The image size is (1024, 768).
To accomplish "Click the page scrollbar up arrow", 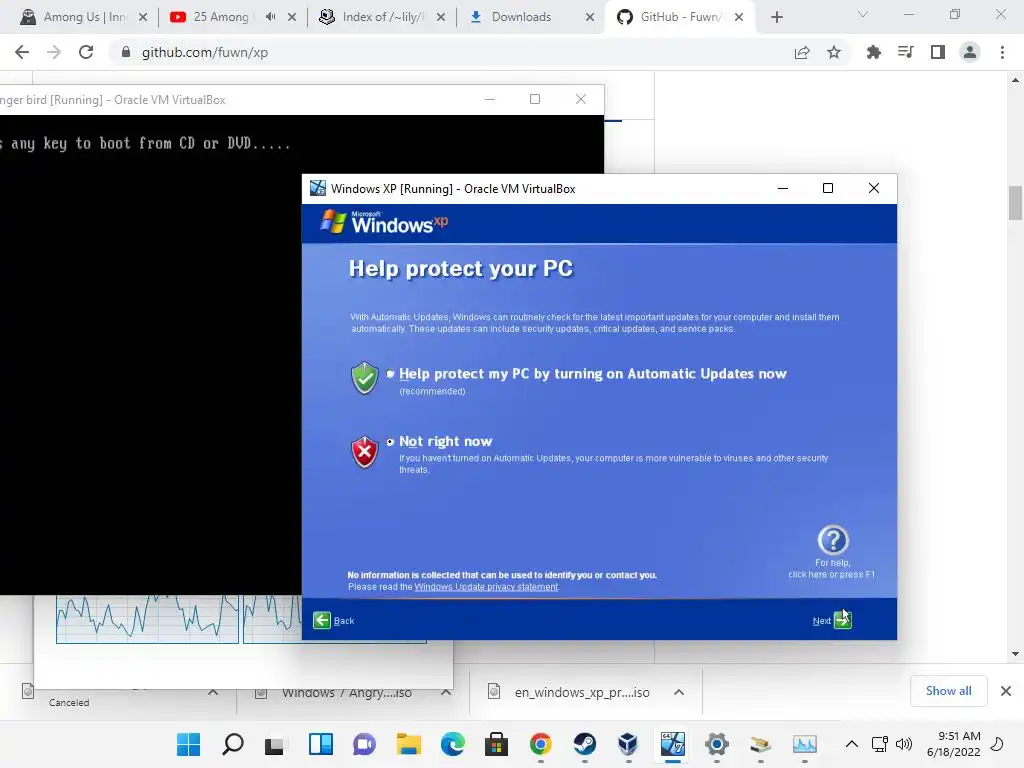I will click(x=1015, y=81).
